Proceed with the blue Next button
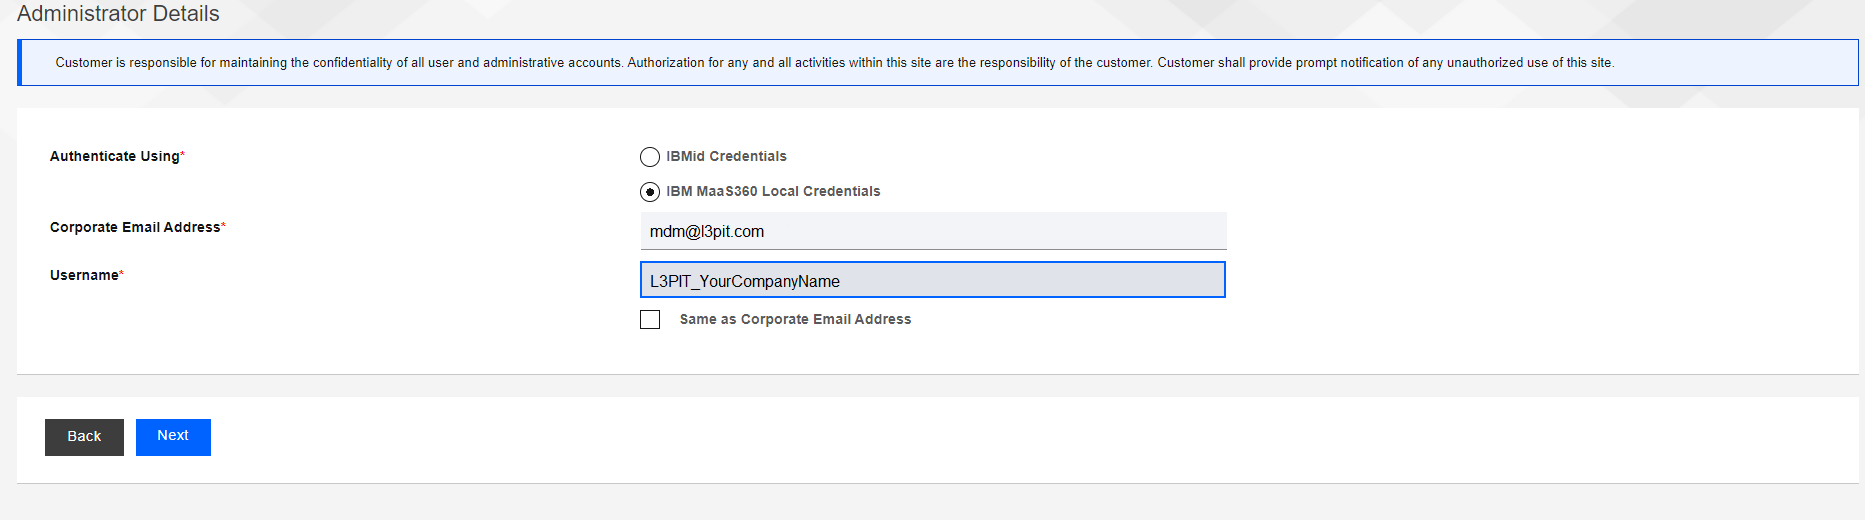Screen dimensions: 1865x520 pos(173,437)
